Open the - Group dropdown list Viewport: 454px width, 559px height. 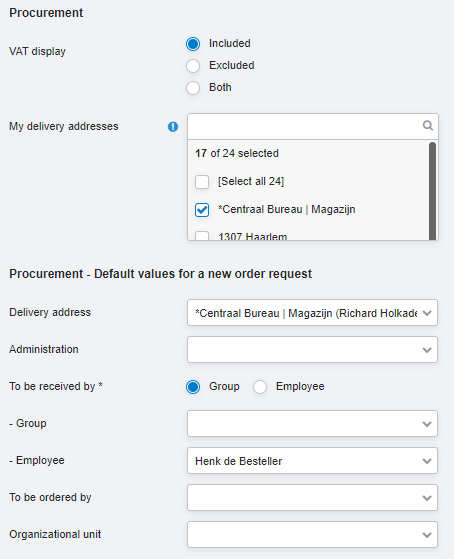(312, 424)
